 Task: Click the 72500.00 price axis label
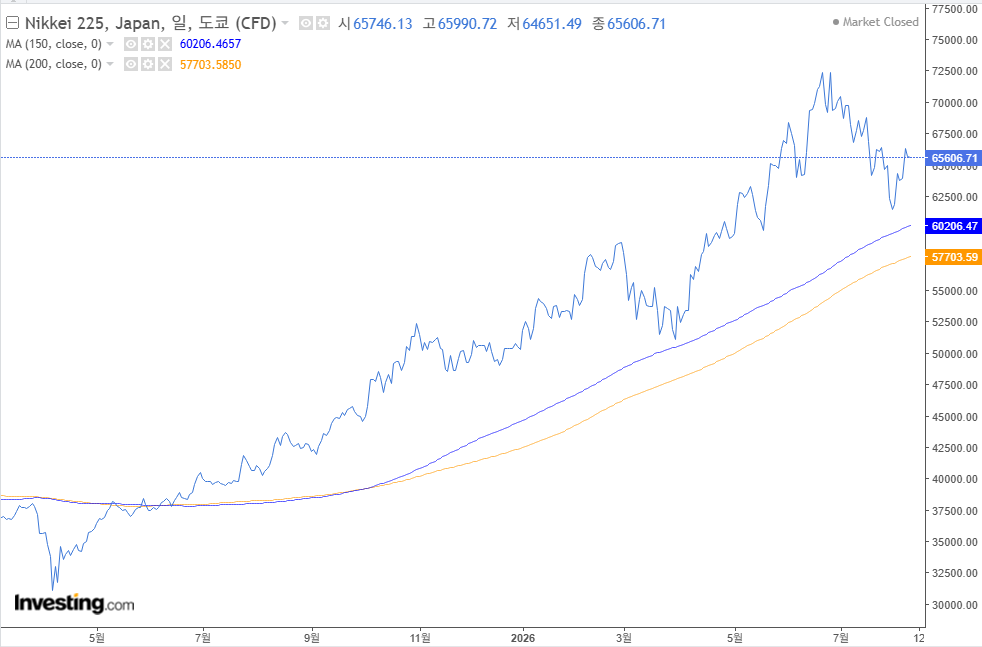click(954, 71)
